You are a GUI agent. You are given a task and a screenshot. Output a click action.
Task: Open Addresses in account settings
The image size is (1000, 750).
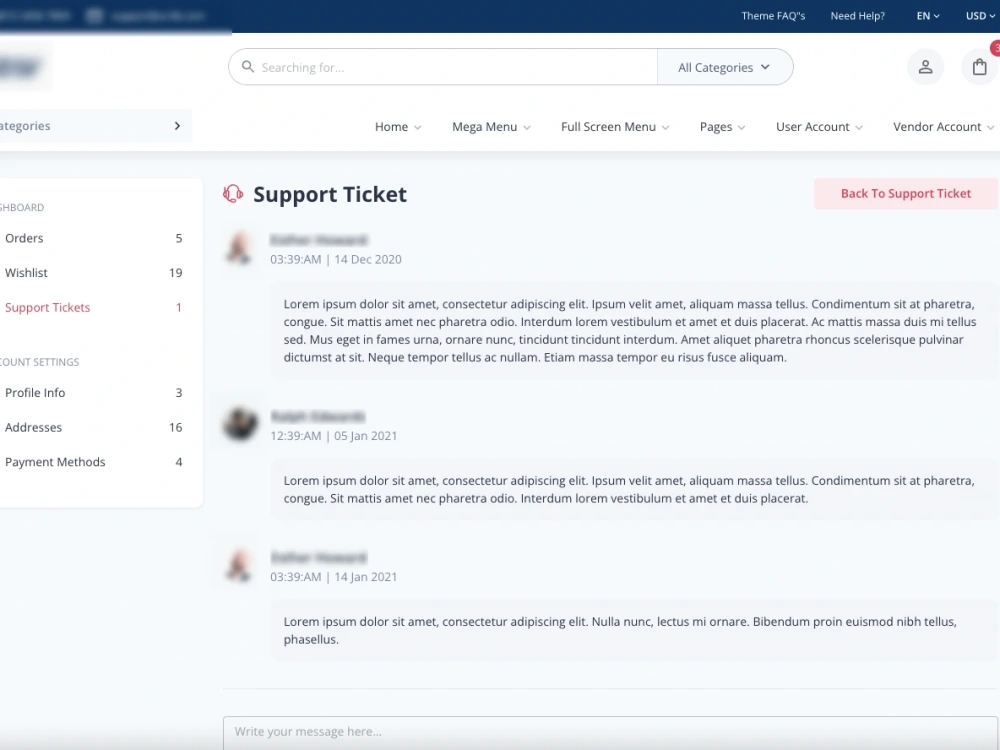click(93, 427)
